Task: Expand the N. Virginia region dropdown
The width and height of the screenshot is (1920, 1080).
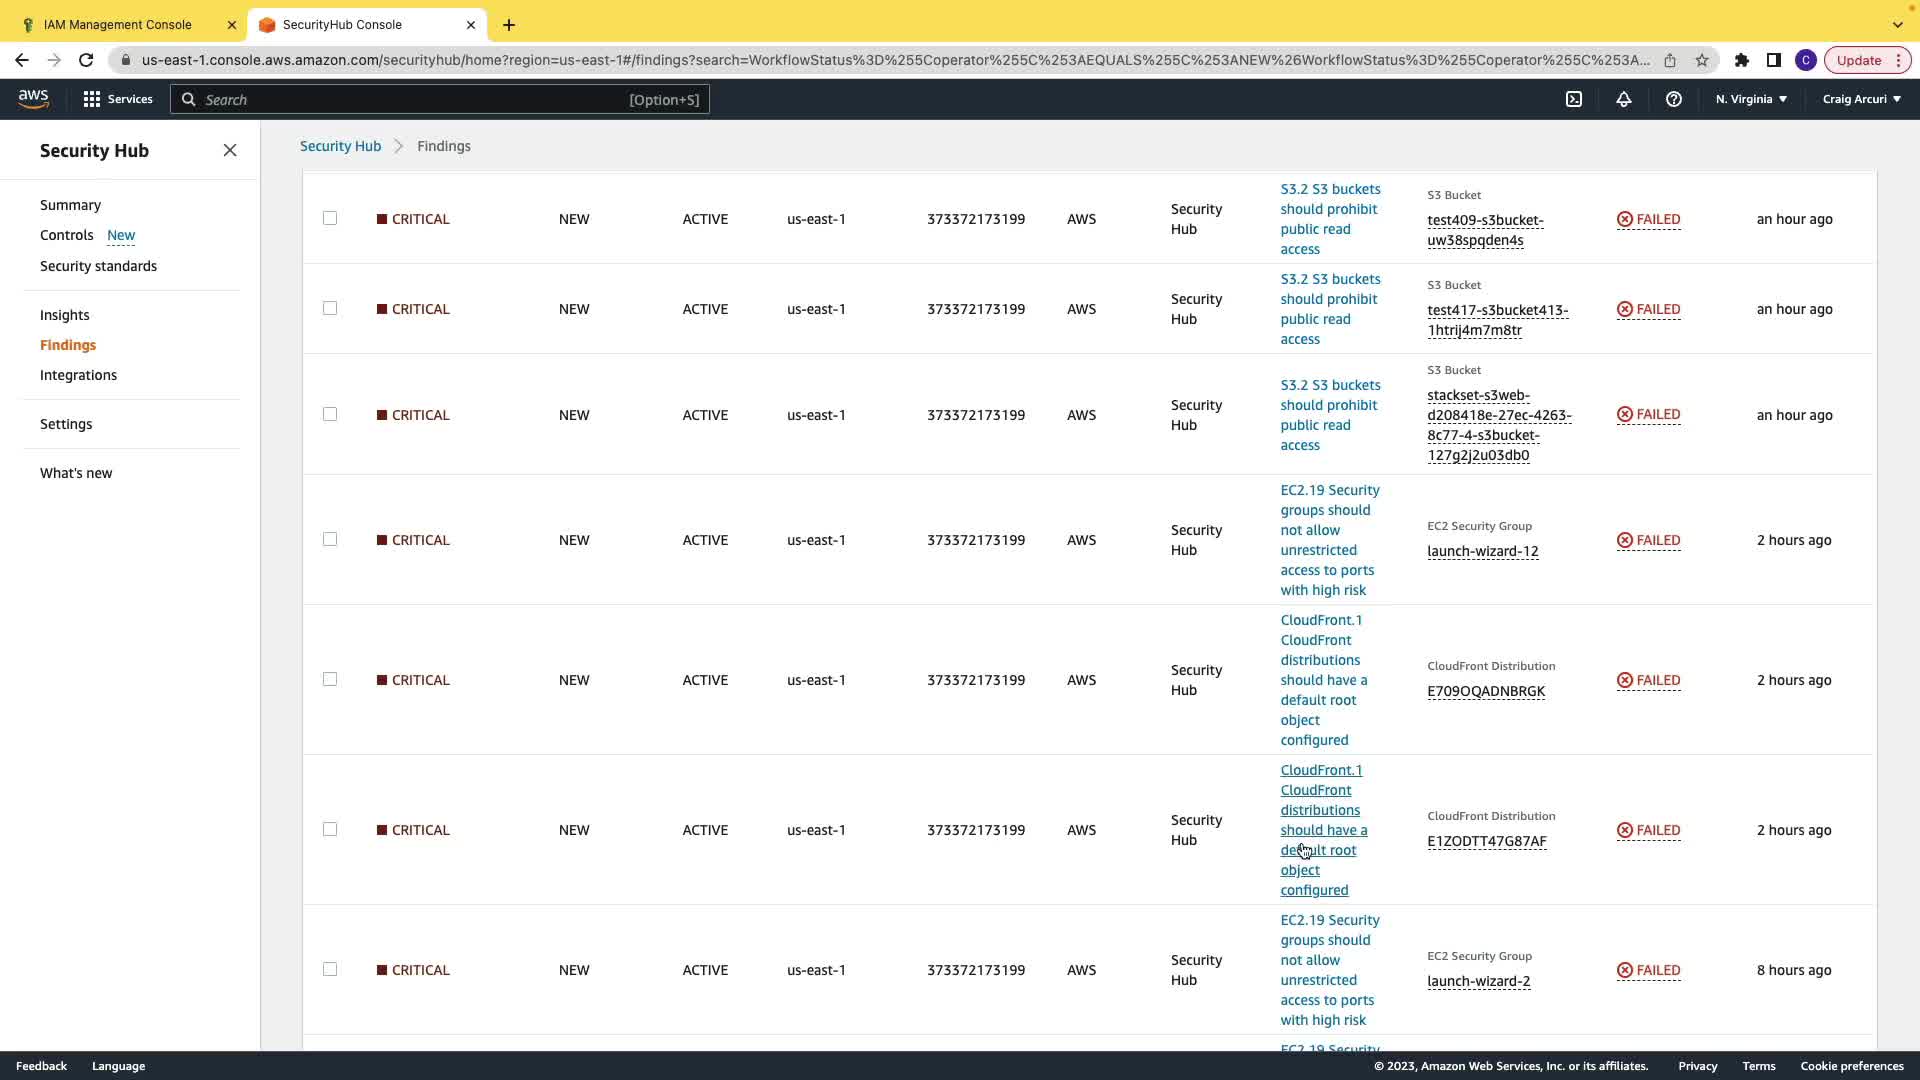Action: 1751,99
